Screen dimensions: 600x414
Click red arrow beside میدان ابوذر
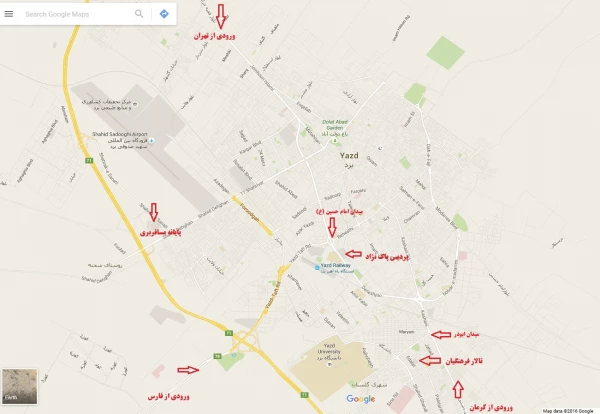441,335
